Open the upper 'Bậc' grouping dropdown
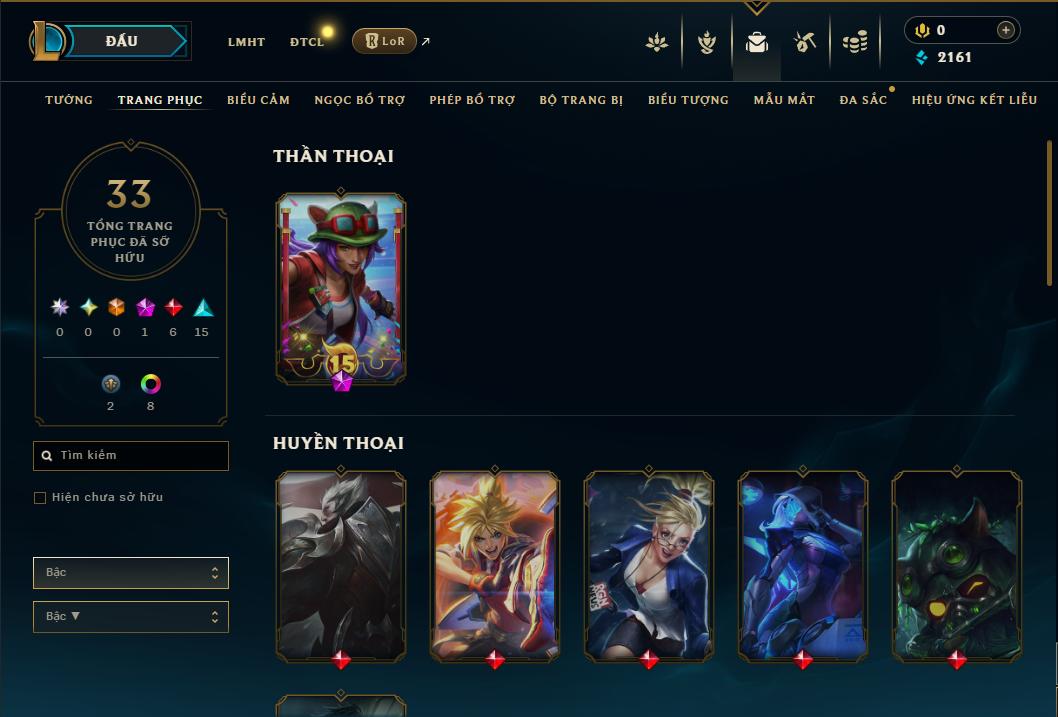Image resolution: width=1058 pixels, height=717 pixels. point(131,573)
